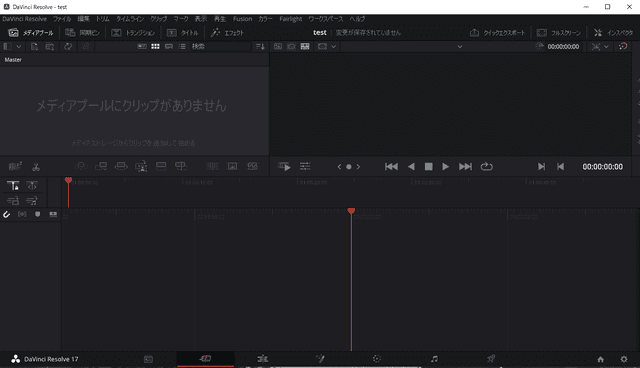Viewport: 640px width, 368px height.
Task: Select source tape viewer mode
Action: pos(291,47)
